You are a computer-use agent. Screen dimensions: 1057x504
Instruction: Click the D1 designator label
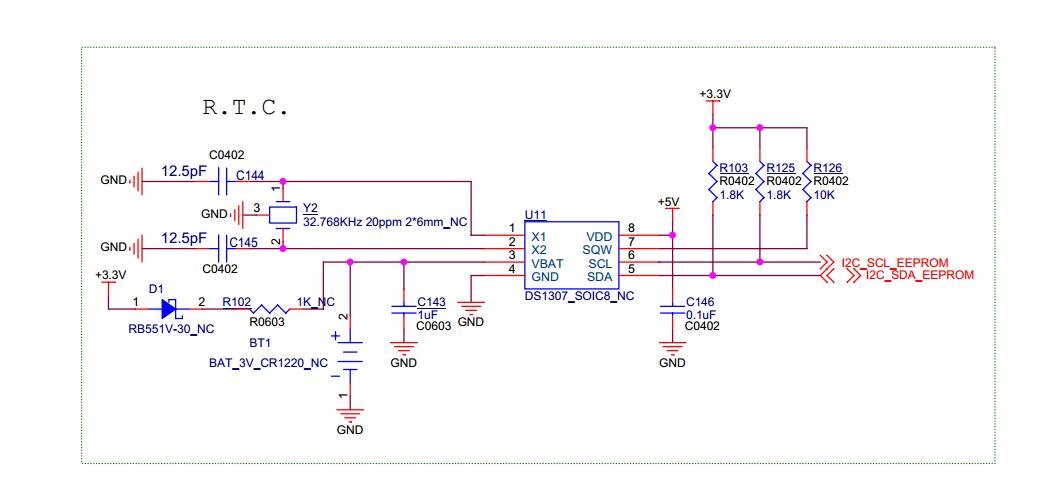156,288
